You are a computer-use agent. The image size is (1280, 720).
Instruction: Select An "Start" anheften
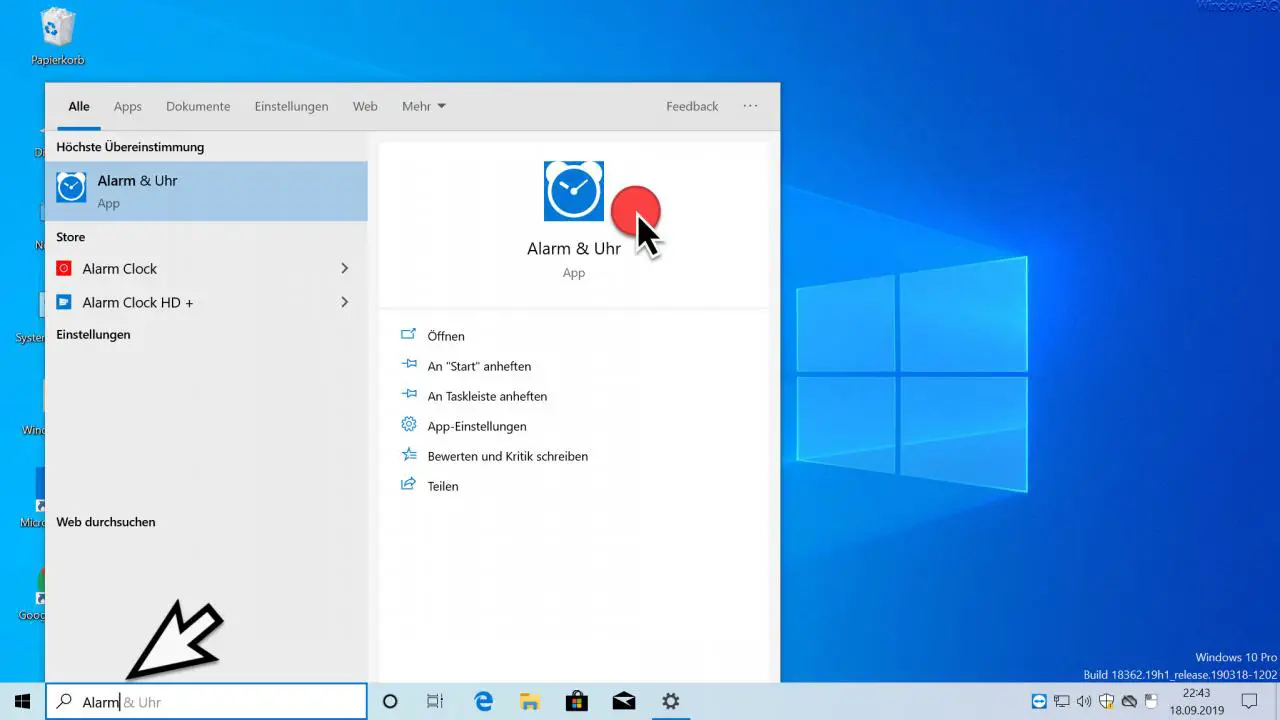click(479, 366)
